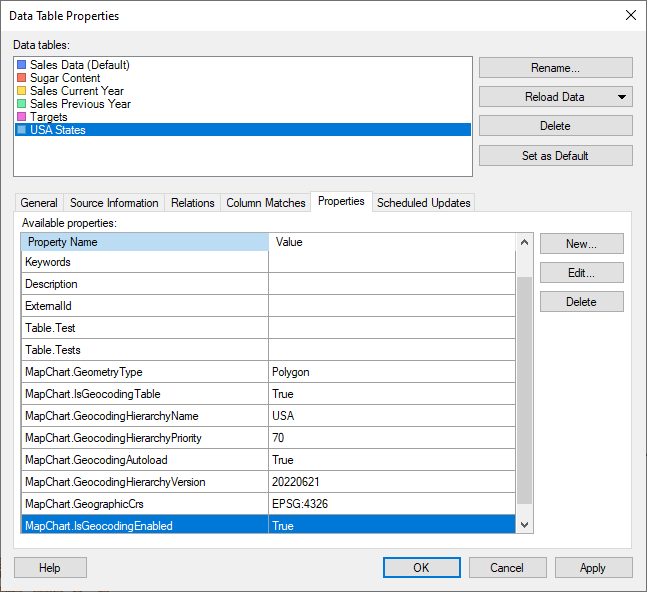Select the Table.Test property row

point(268,328)
